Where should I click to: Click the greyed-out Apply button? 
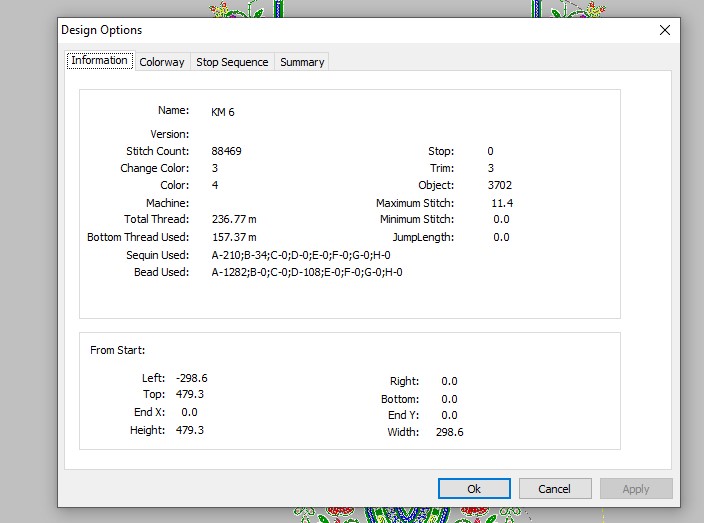pos(636,488)
